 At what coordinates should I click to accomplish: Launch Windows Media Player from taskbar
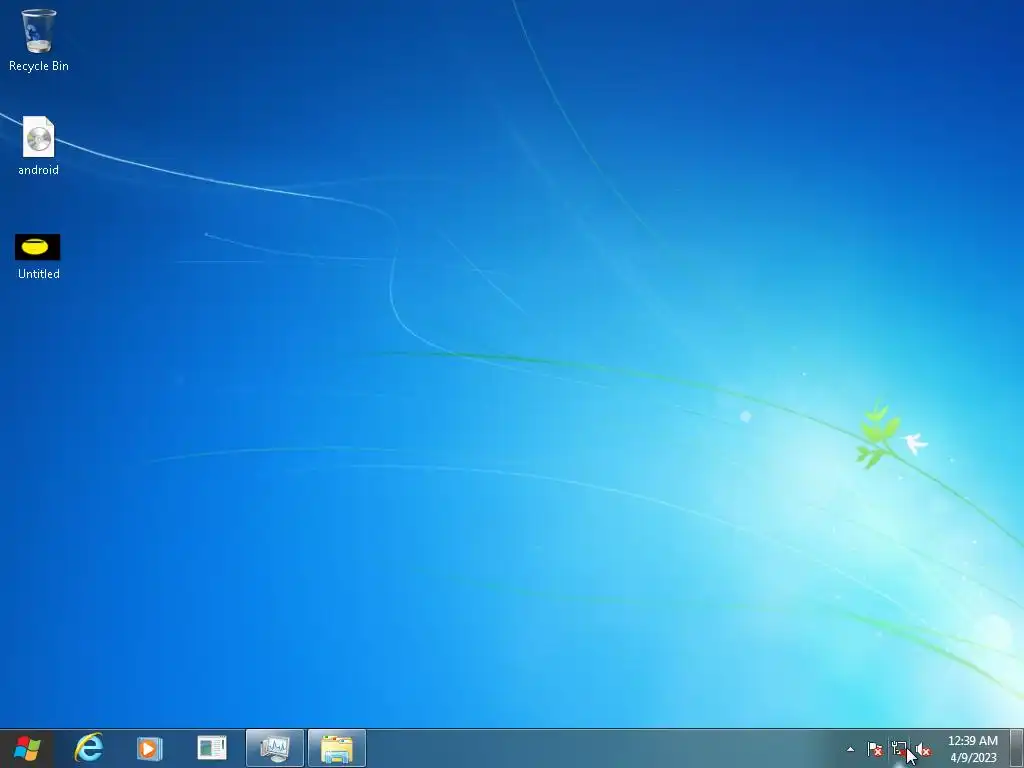[150, 748]
